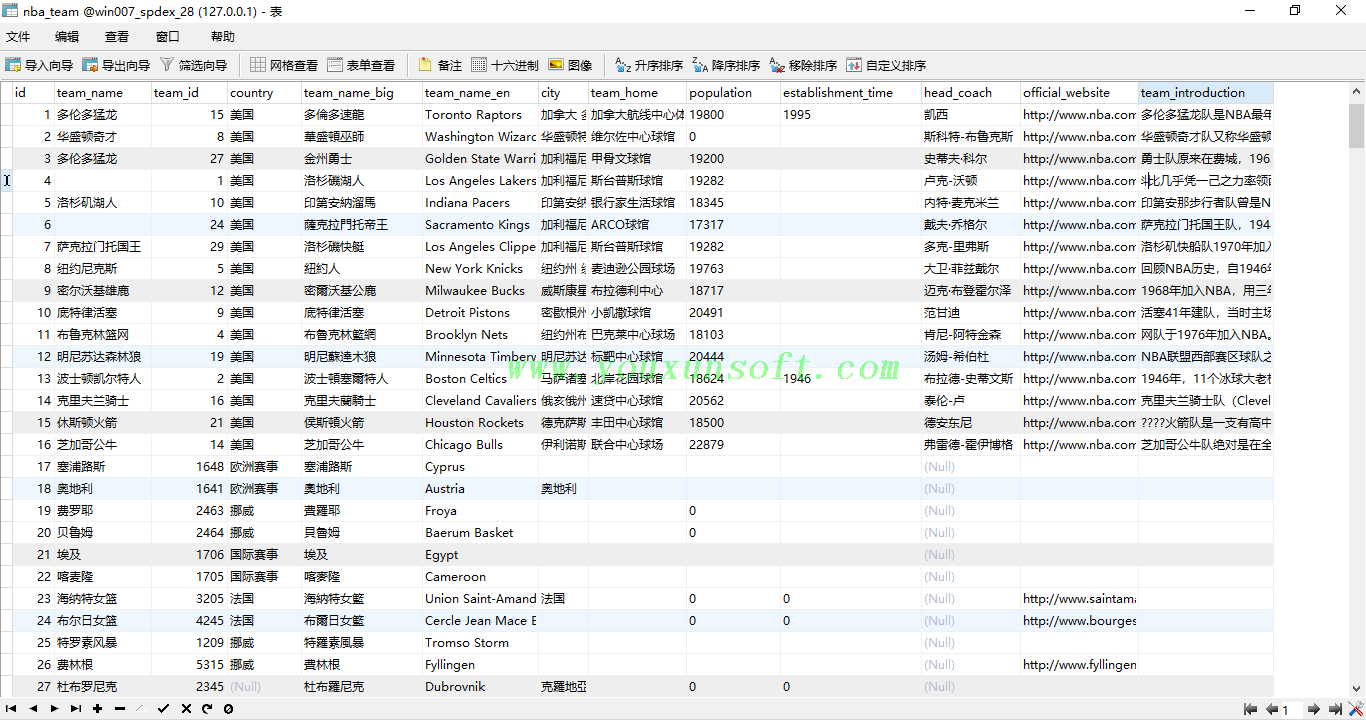Go to the first record
The width and height of the screenshot is (1366, 720).
coord(12,709)
